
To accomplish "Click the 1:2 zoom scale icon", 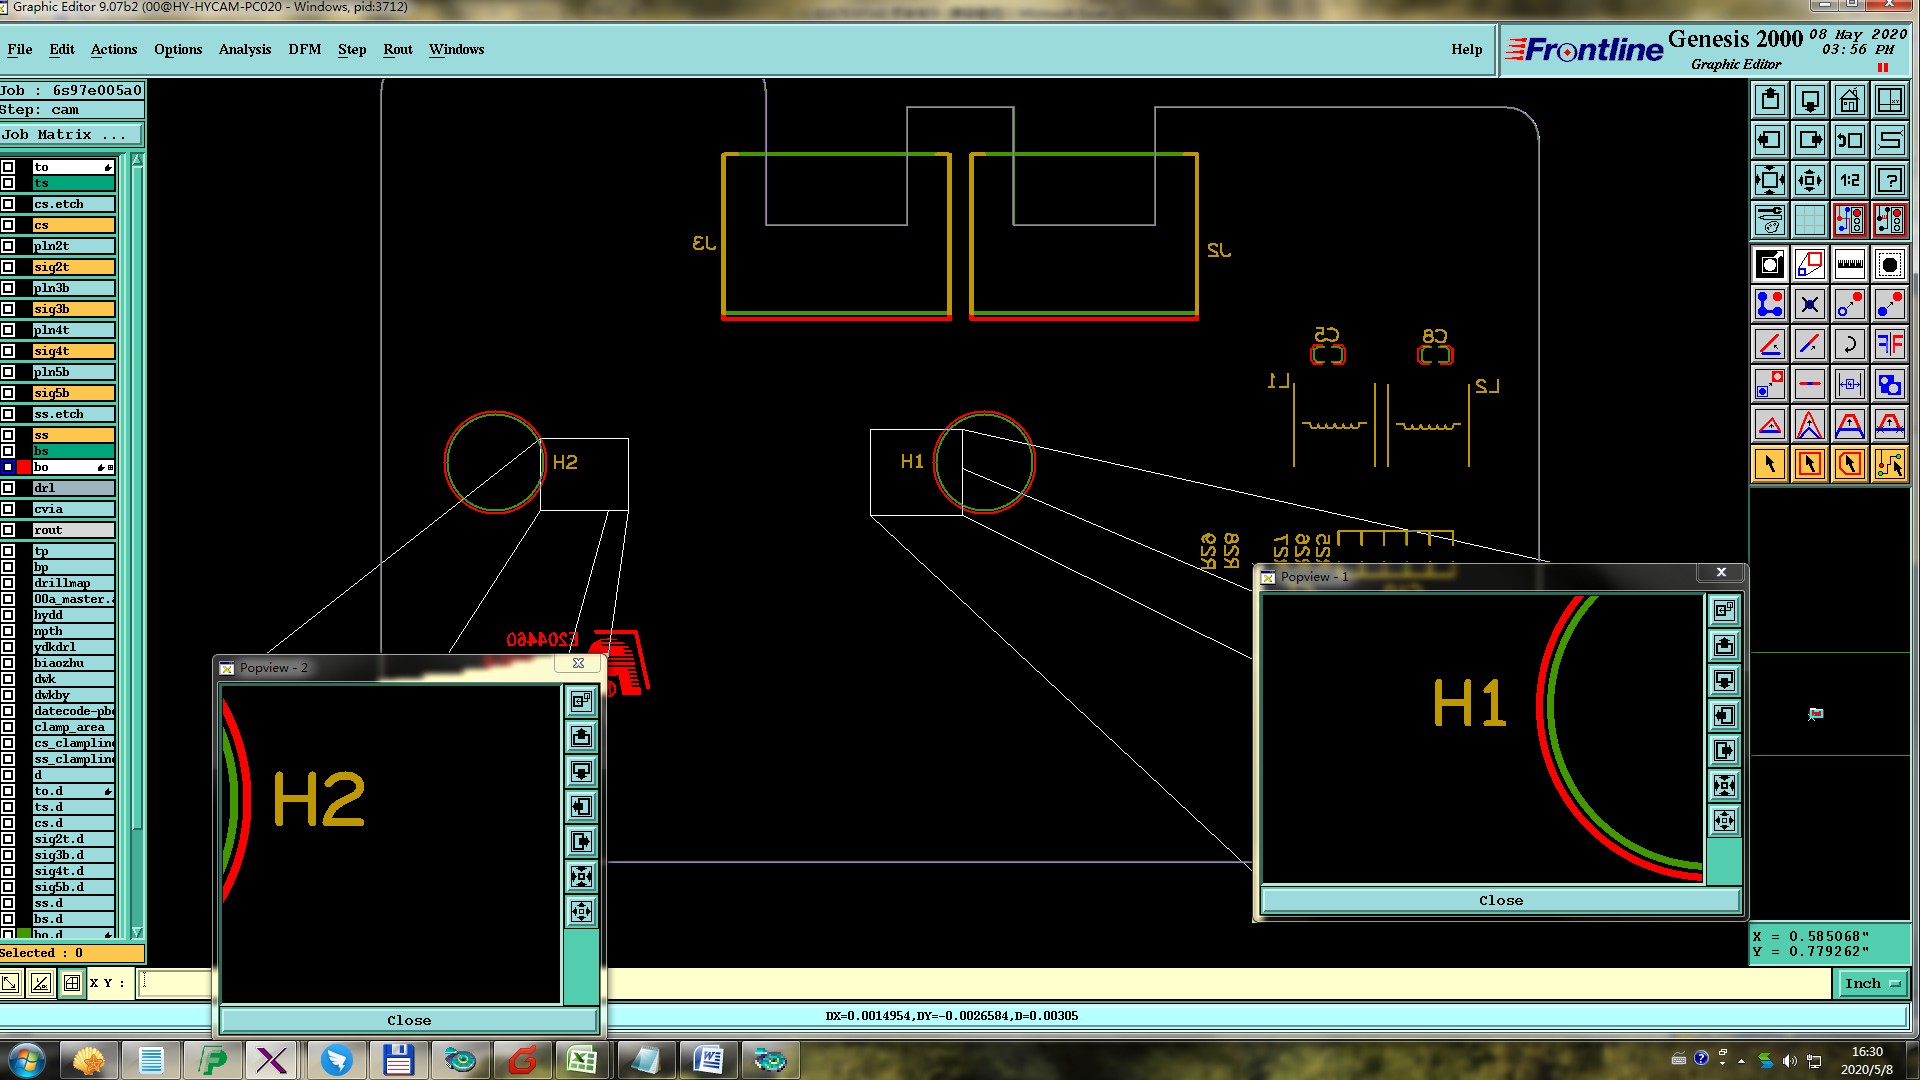I will click(1849, 181).
